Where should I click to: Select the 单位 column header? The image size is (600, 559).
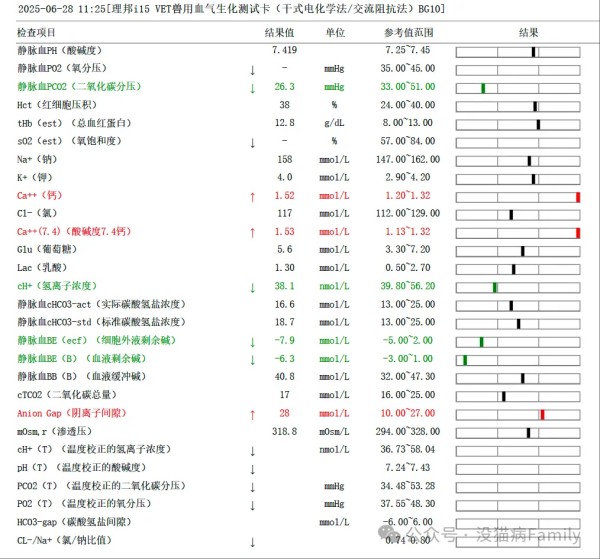335,33
